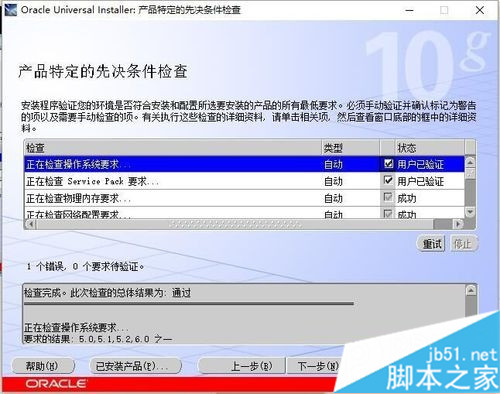Click left arrow of table horizontal scrollbar

tap(30, 224)
